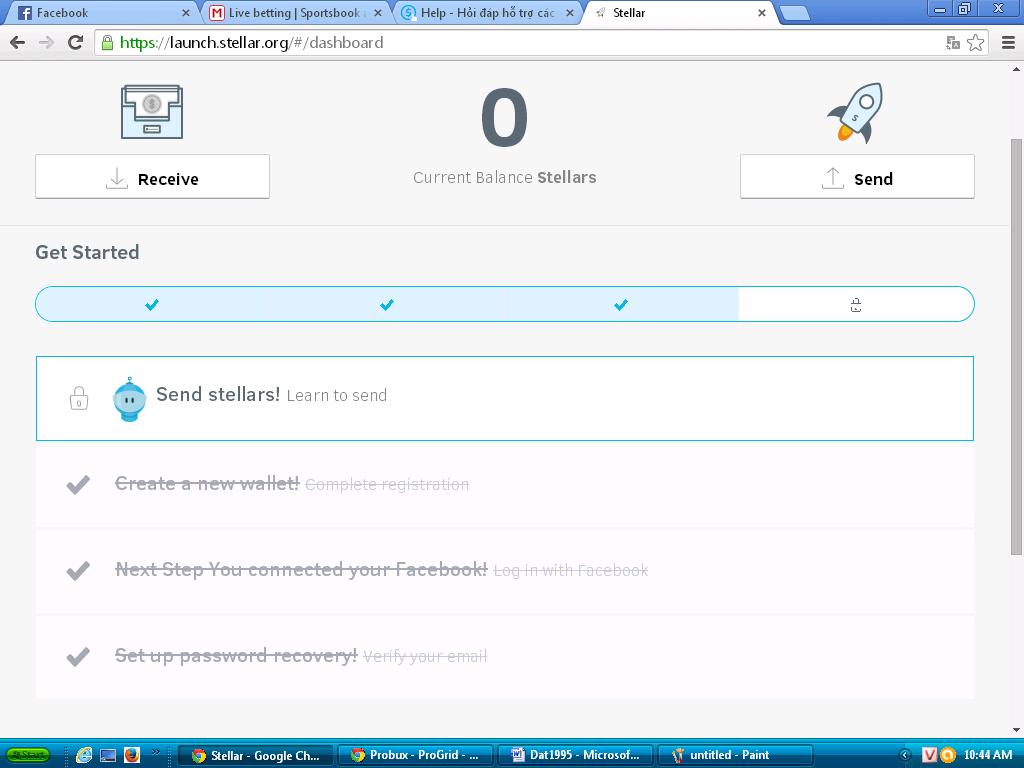Click the Send button
The width and height of the screenshot is (1024, 768).
pyautogui.click(x=857, y=177)
